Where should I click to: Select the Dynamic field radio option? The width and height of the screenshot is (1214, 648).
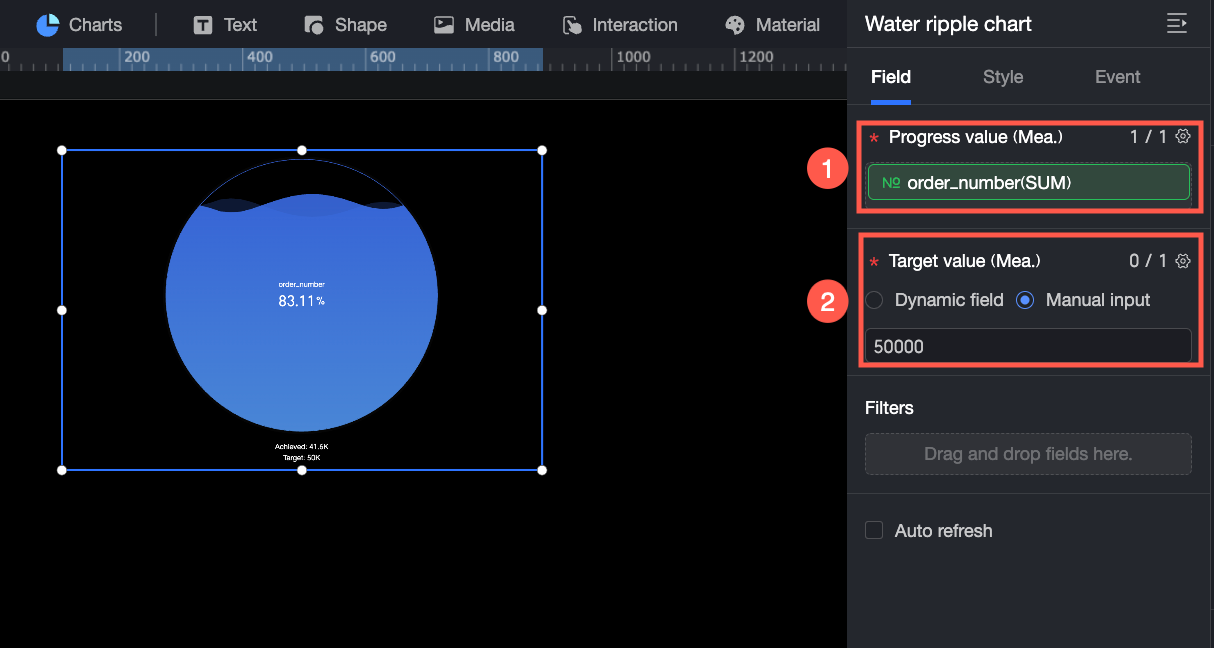coord(874,300)
